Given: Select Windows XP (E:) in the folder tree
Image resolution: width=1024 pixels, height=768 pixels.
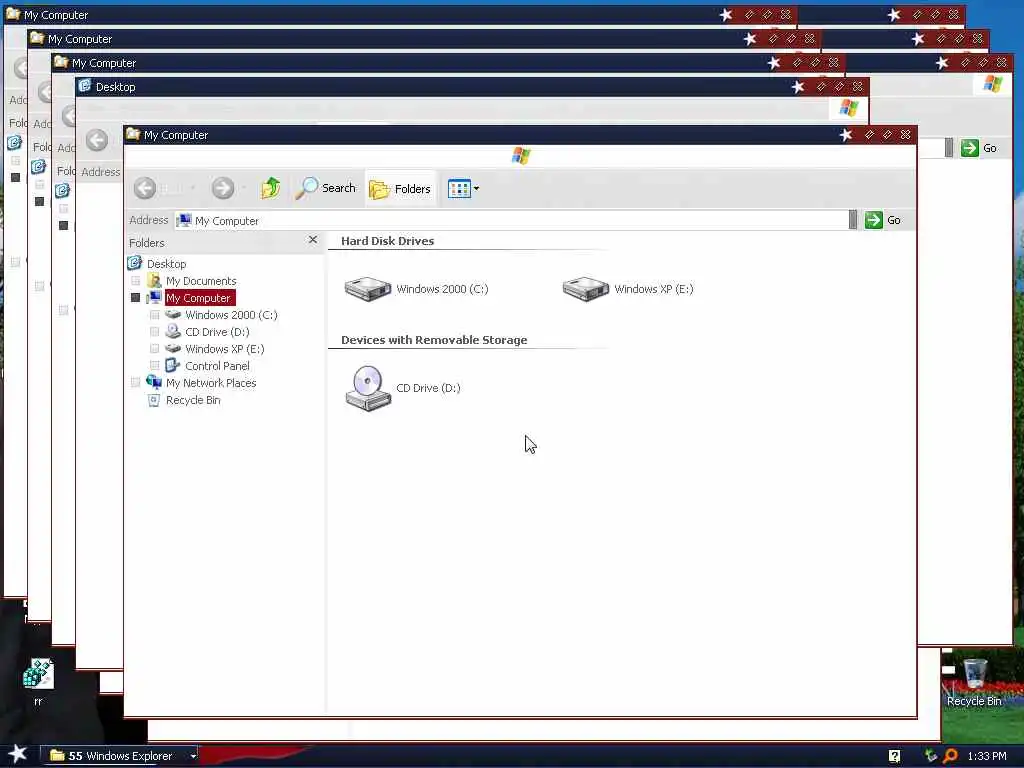Looking at the screenshot, I should point(225,349).
